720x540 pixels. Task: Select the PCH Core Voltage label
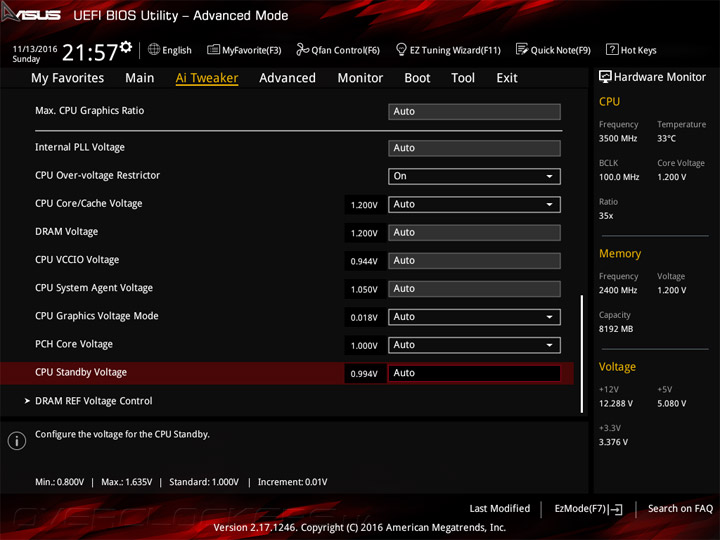click(74, 344)
